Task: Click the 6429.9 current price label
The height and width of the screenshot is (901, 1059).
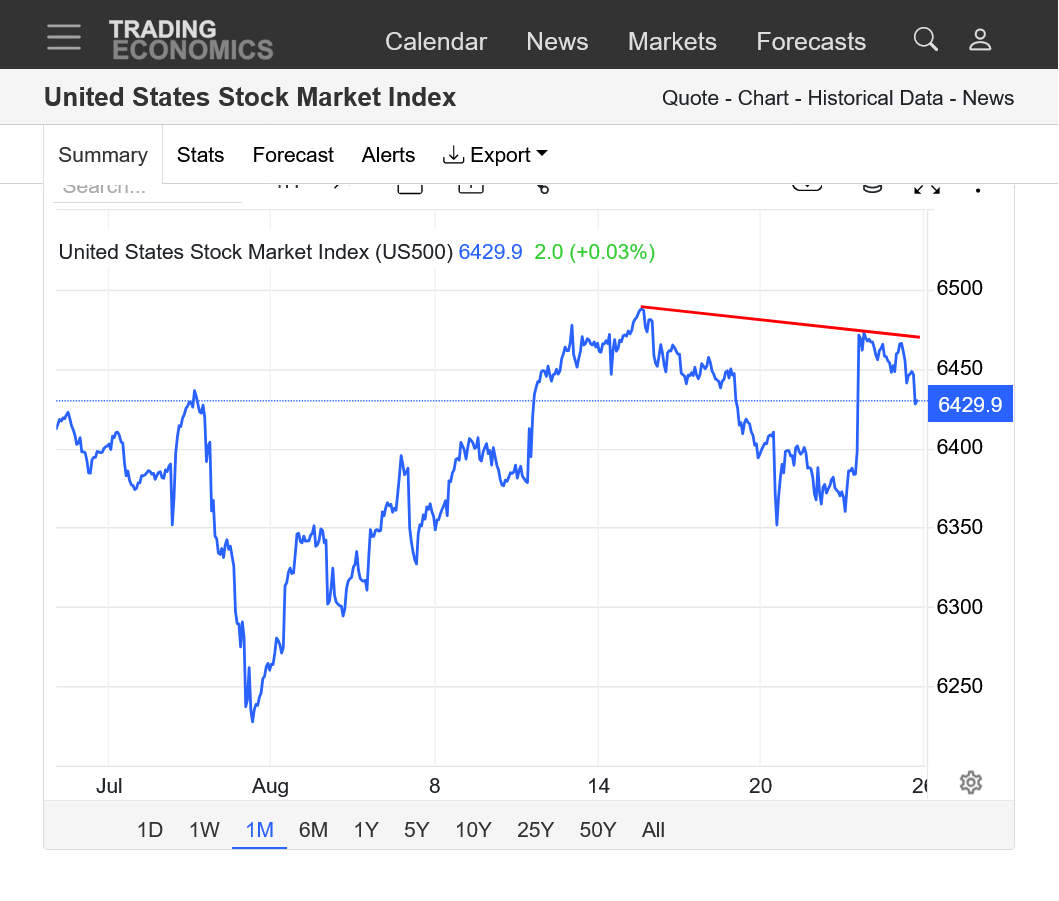Action: pos(970,405)
